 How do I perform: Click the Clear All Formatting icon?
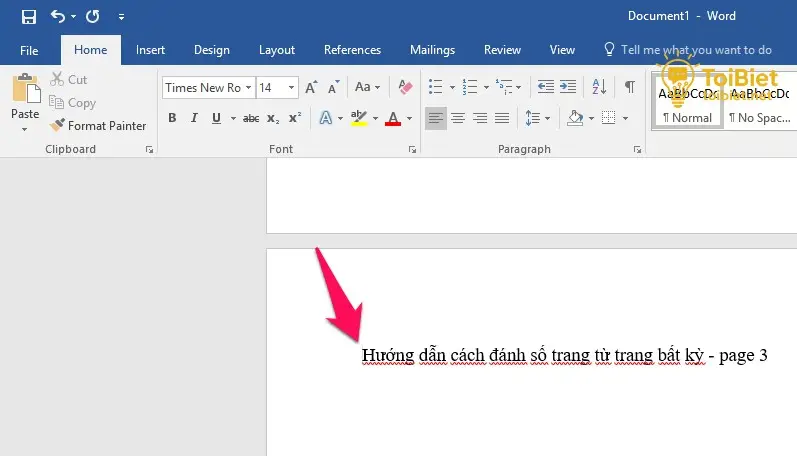click(406, 87)
